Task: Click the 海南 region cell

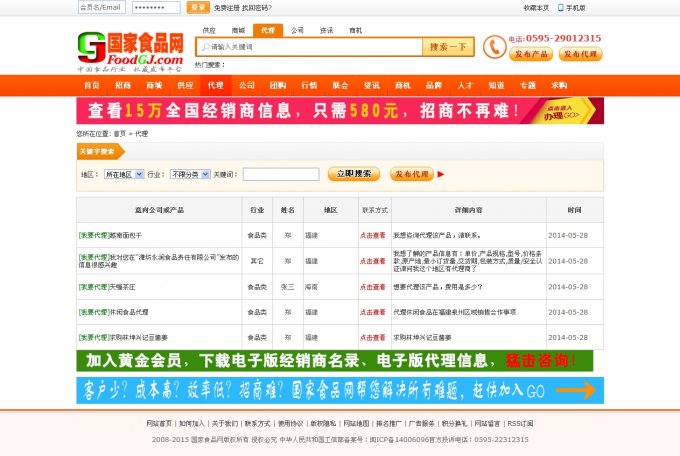Action: [x=311, y=287]
